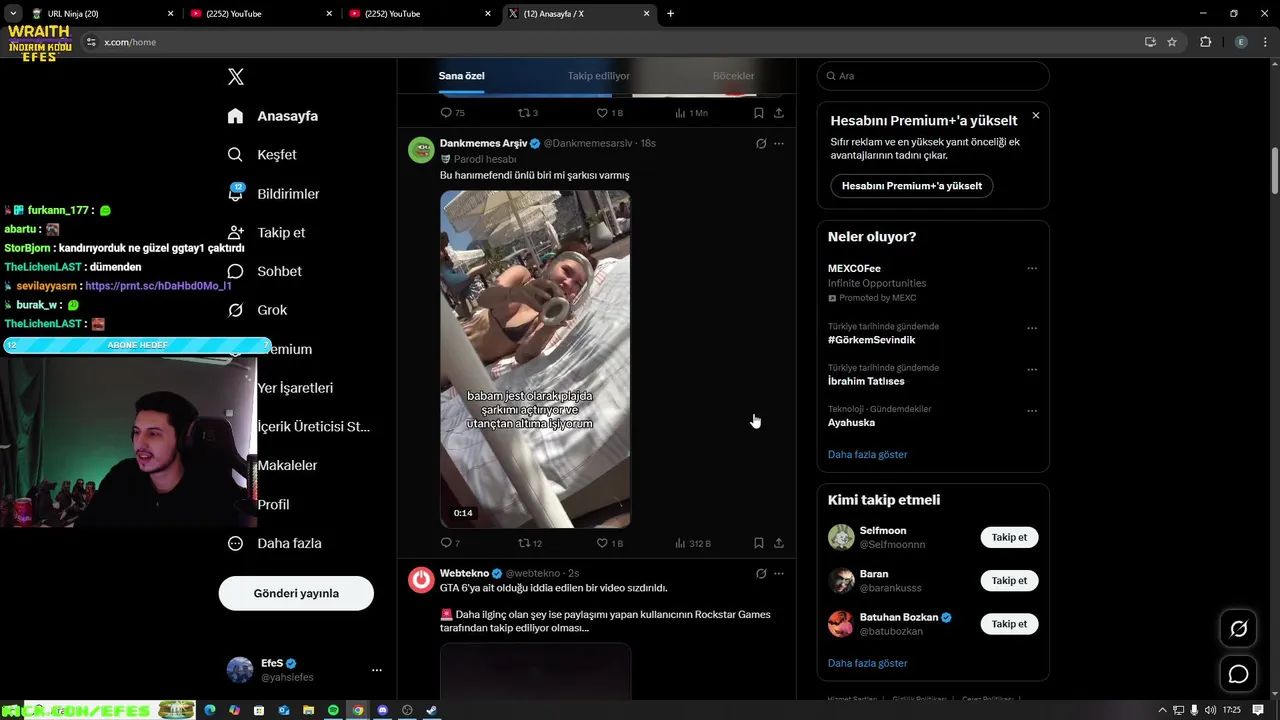The height and width of the screenshot is (720, 1280).
Task: Open the Dankmemes Arşiv profile avatar
Action: (x=421, y=150)
